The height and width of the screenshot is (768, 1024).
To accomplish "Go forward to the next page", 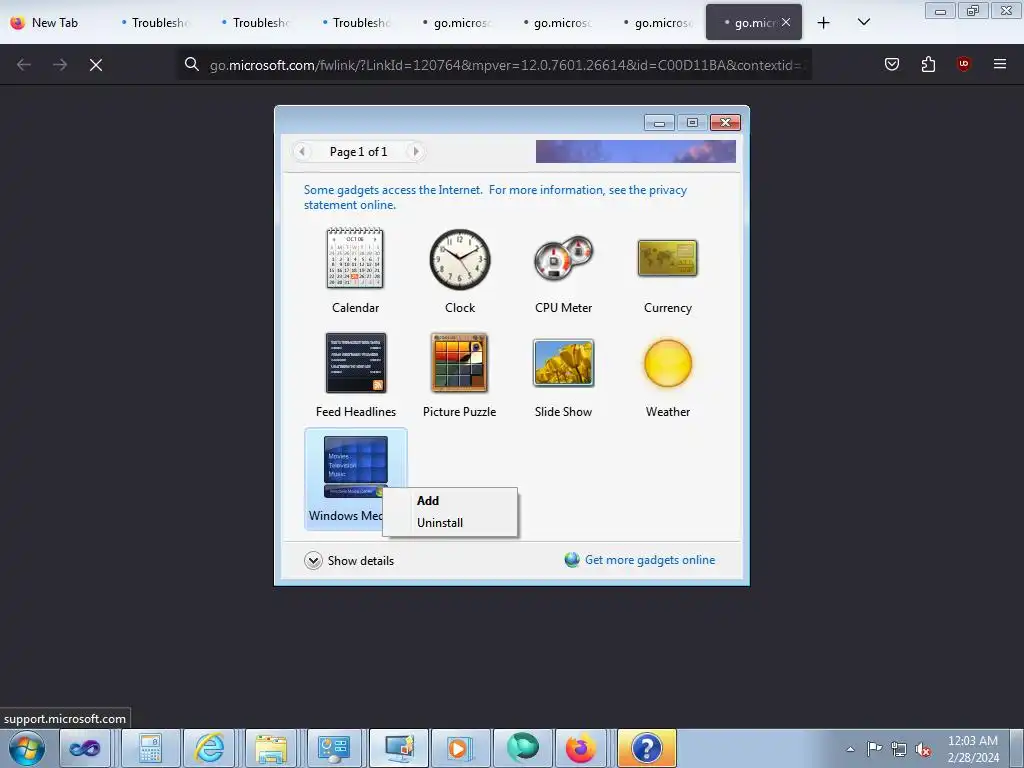I will pos(59,65).
